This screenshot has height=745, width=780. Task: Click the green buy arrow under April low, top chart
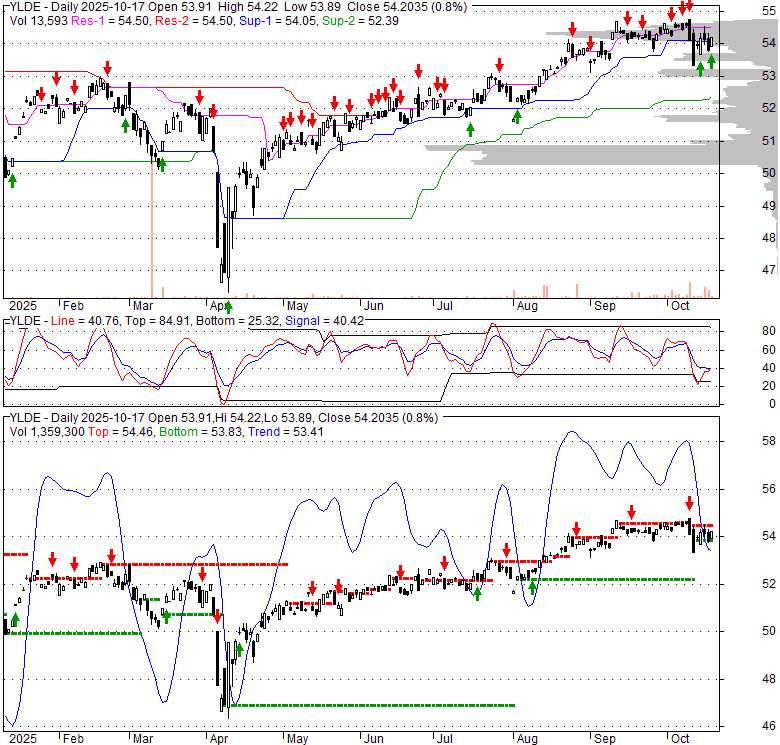[228, 306]
